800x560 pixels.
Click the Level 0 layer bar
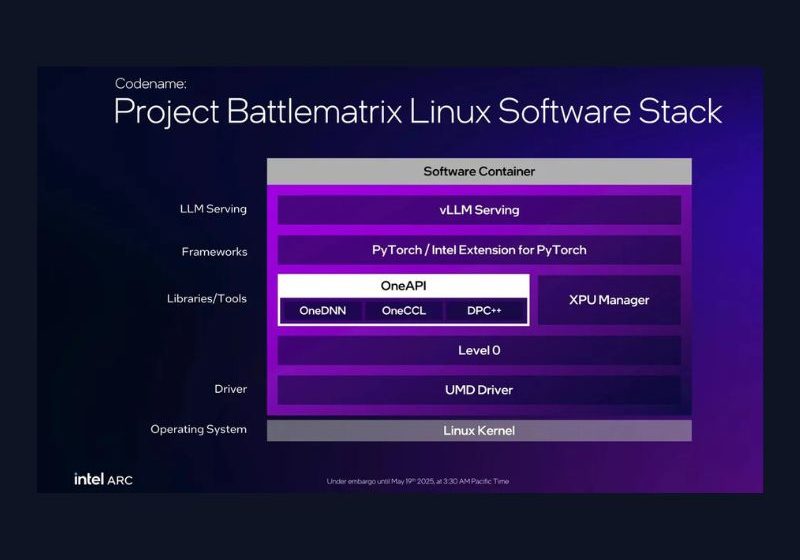[479, 350]
